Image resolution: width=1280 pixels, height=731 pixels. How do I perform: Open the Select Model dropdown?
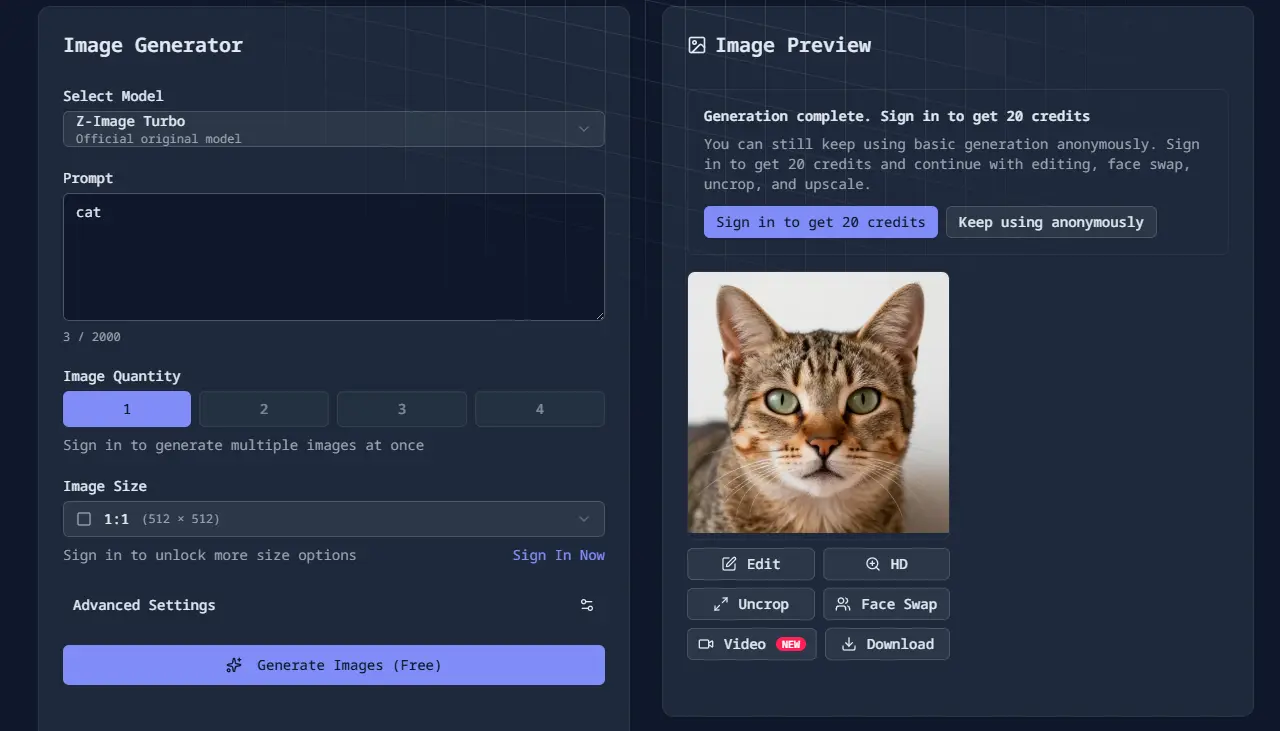click(334, 129)
